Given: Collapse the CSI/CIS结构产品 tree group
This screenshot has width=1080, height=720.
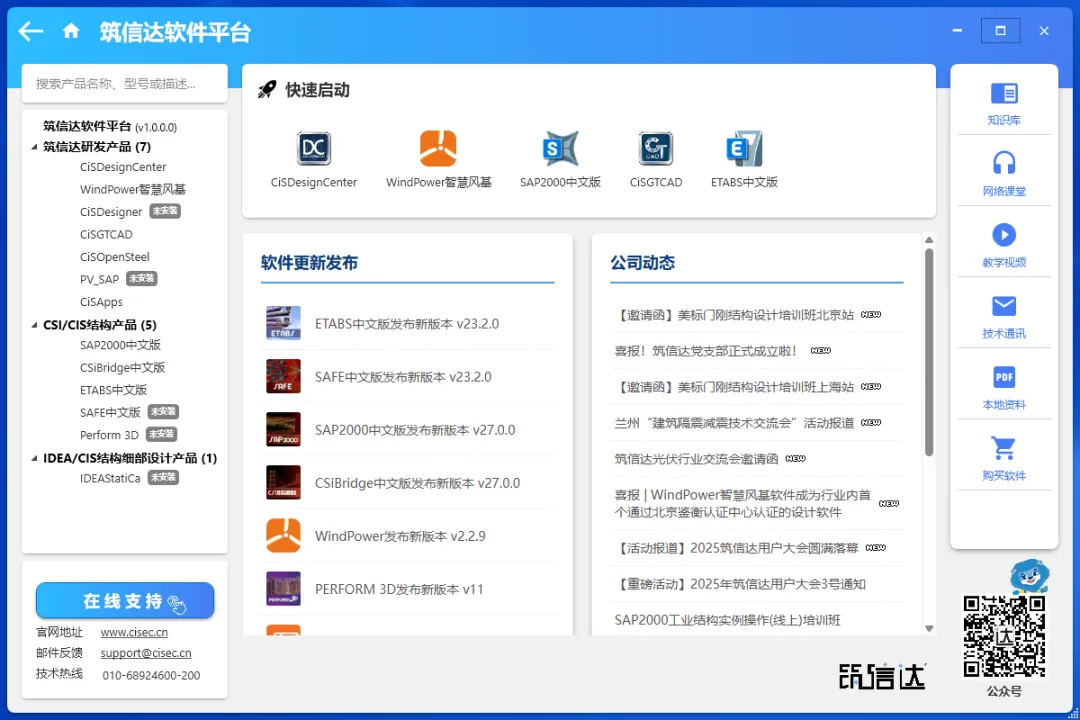Looking at the screenshot, I should pyautogui.click(x=35, y=325).
